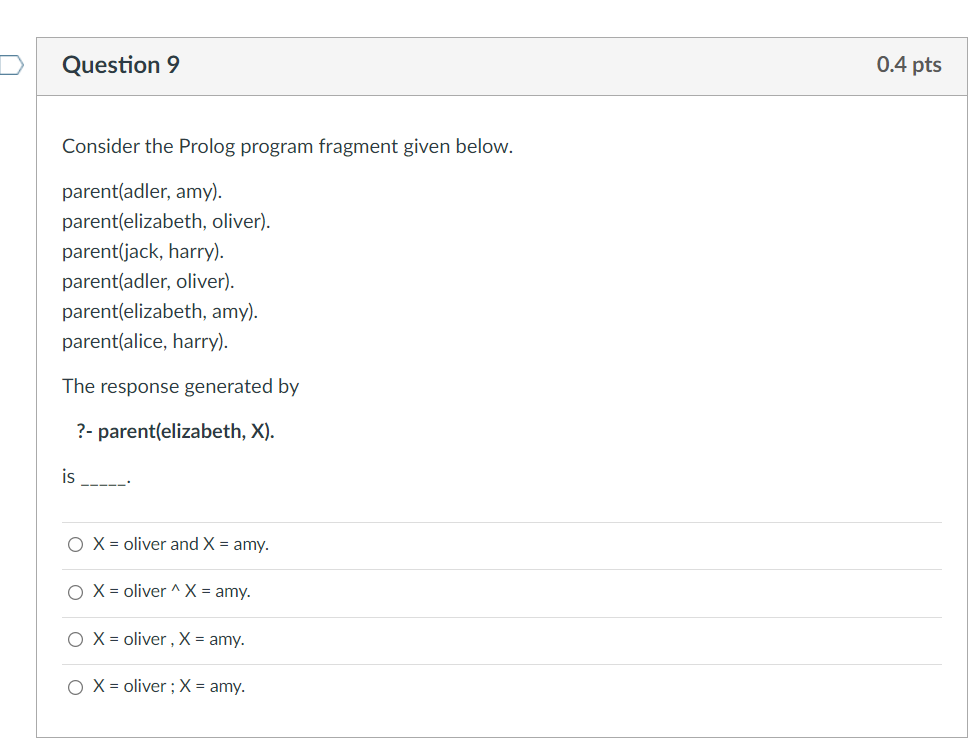Select the radio button for 'X = oliver and X = amy.'
Viewport: 975px width, 748px height.
tap(75, 545)
